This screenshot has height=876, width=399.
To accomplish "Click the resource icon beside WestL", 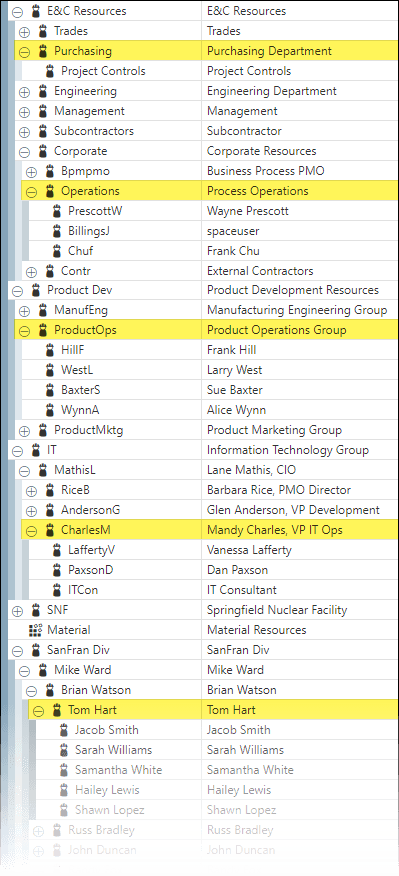I will 50,370.
